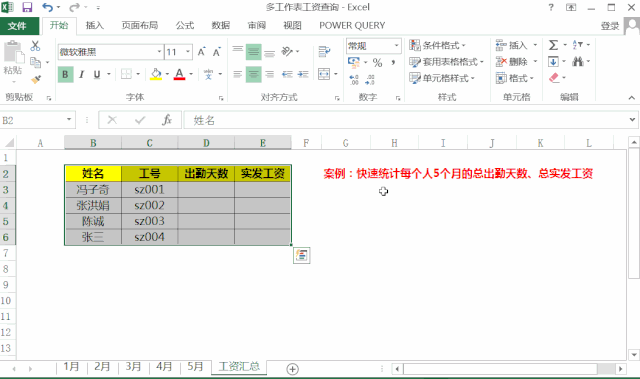Collapse the ribbon with chevron arrow
The width and height of the screenshot is (640, 379).
(x=631, y=98)
